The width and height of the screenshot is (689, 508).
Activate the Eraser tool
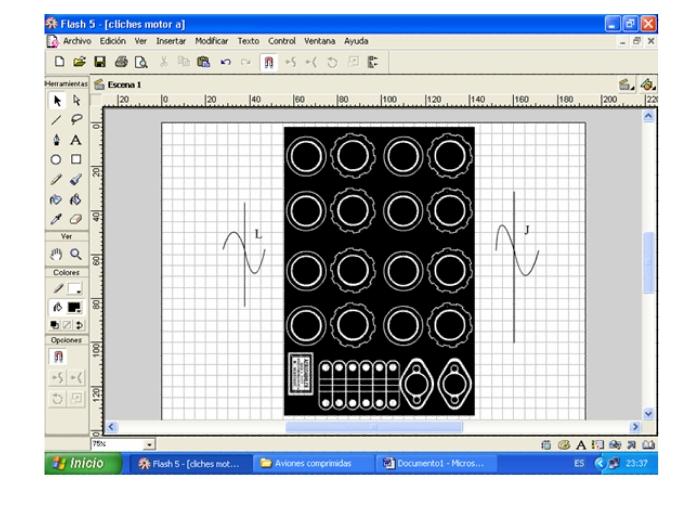click(75, 218)
